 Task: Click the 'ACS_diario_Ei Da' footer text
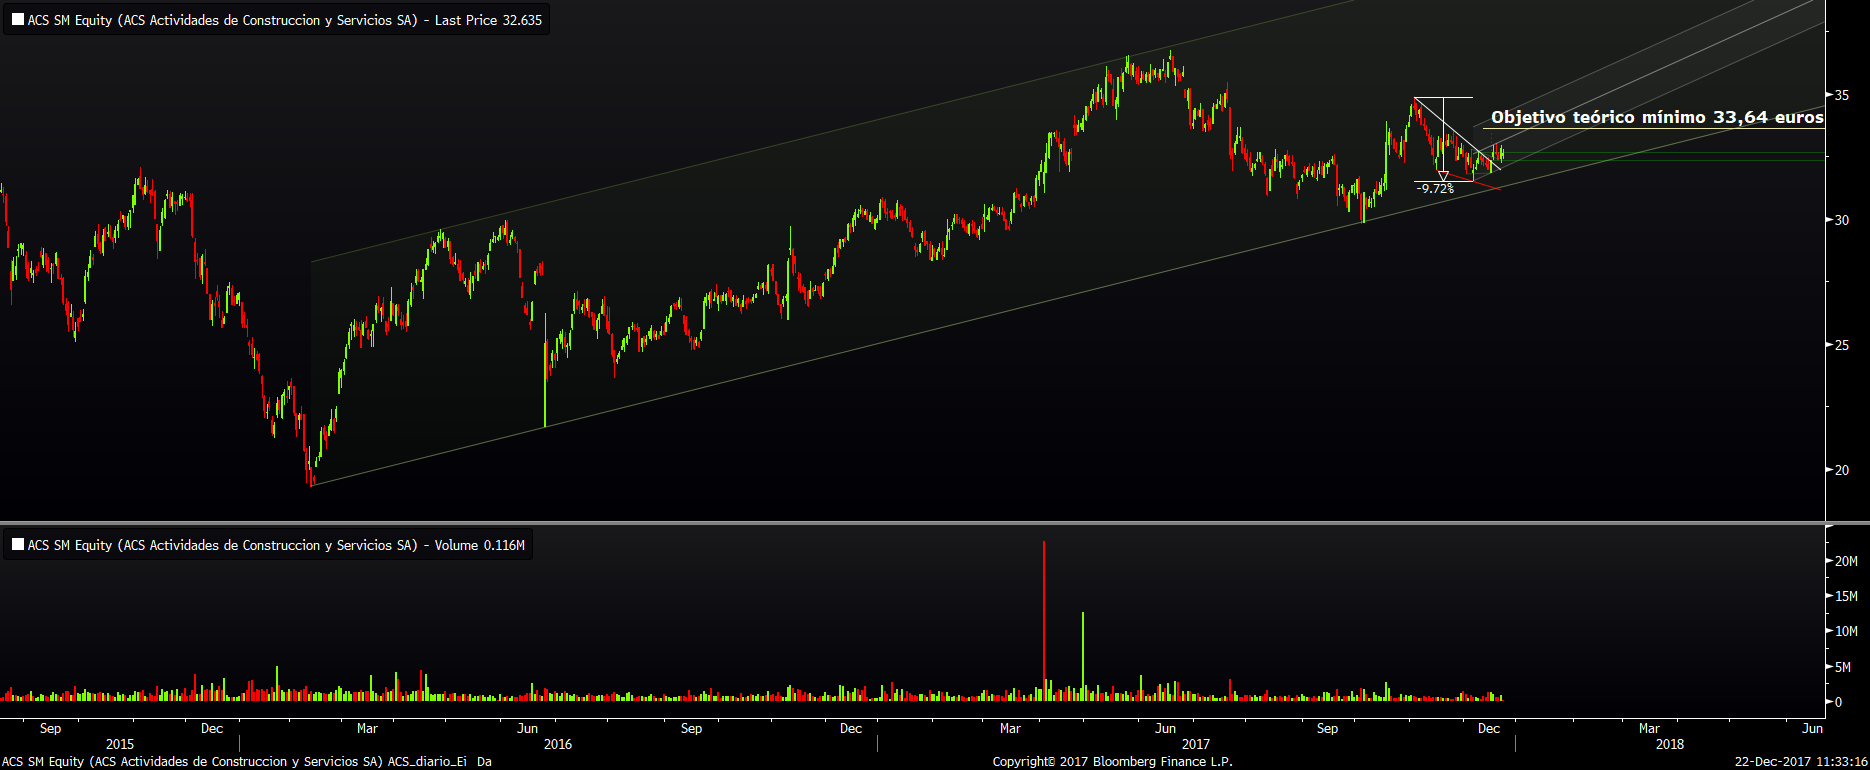[x=440, y=762]
